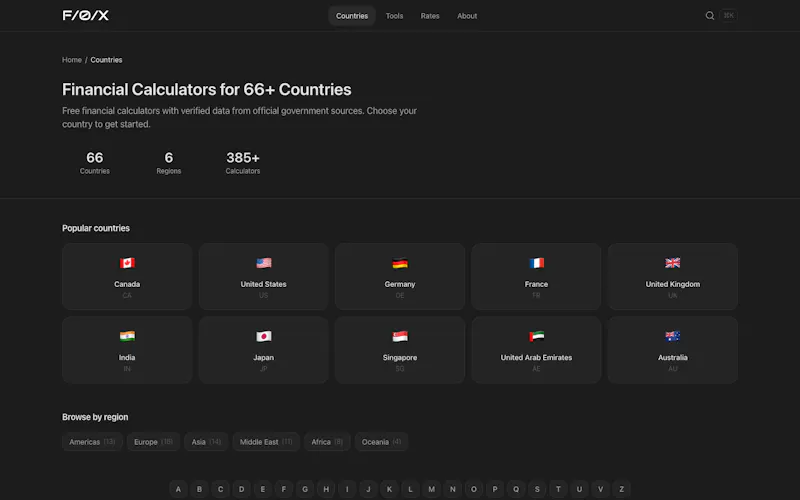Open the search magnifier icon
Image resolution: width=800 pixels, height=500 pixels.
pyautogui.click(x=710, y=16)
